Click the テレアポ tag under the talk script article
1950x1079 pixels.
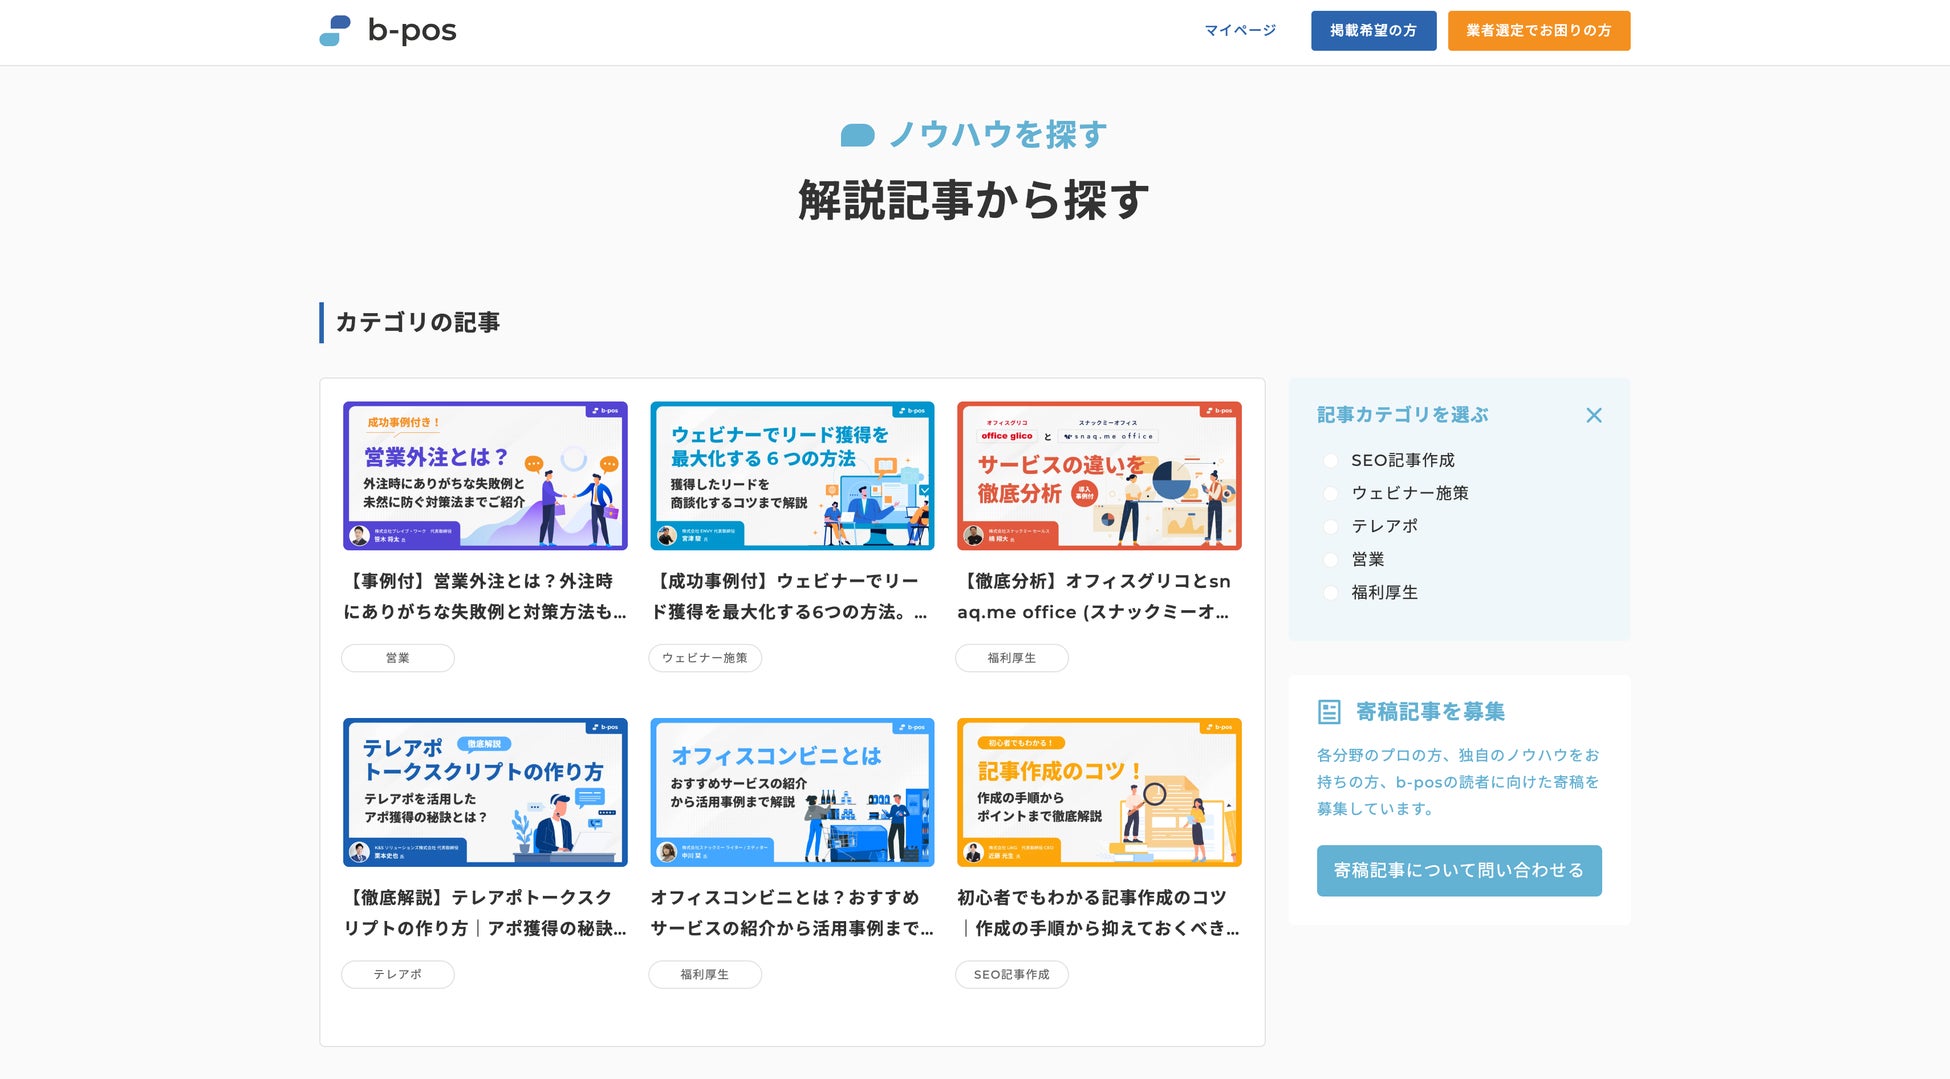point(398,975)
